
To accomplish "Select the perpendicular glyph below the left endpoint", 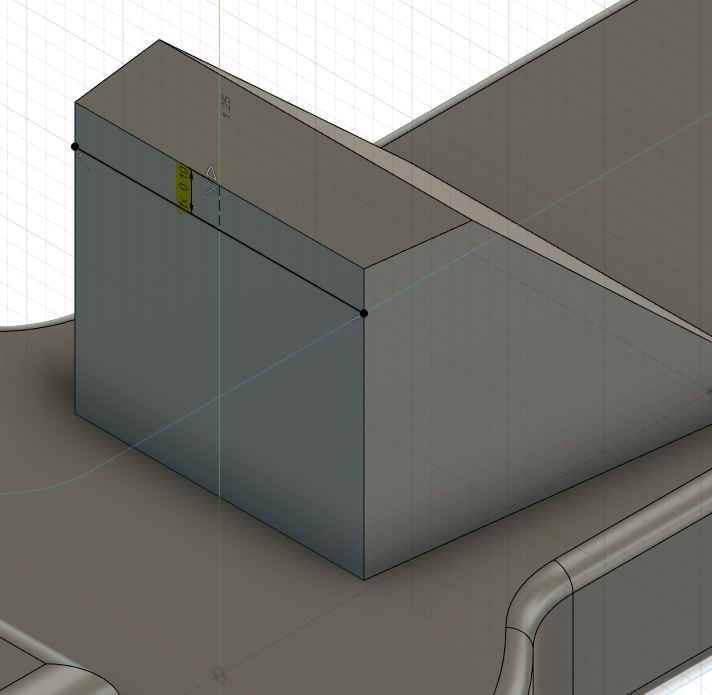I will tap(84, 161).
